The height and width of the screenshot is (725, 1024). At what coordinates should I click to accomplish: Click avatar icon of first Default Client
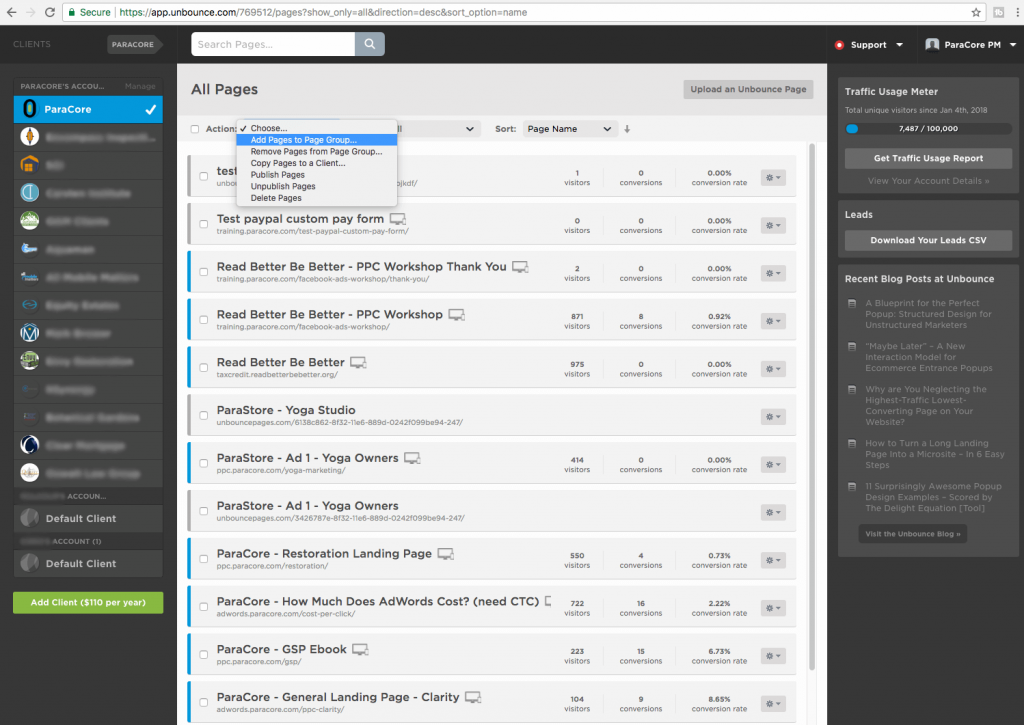[x=29, y=518]
